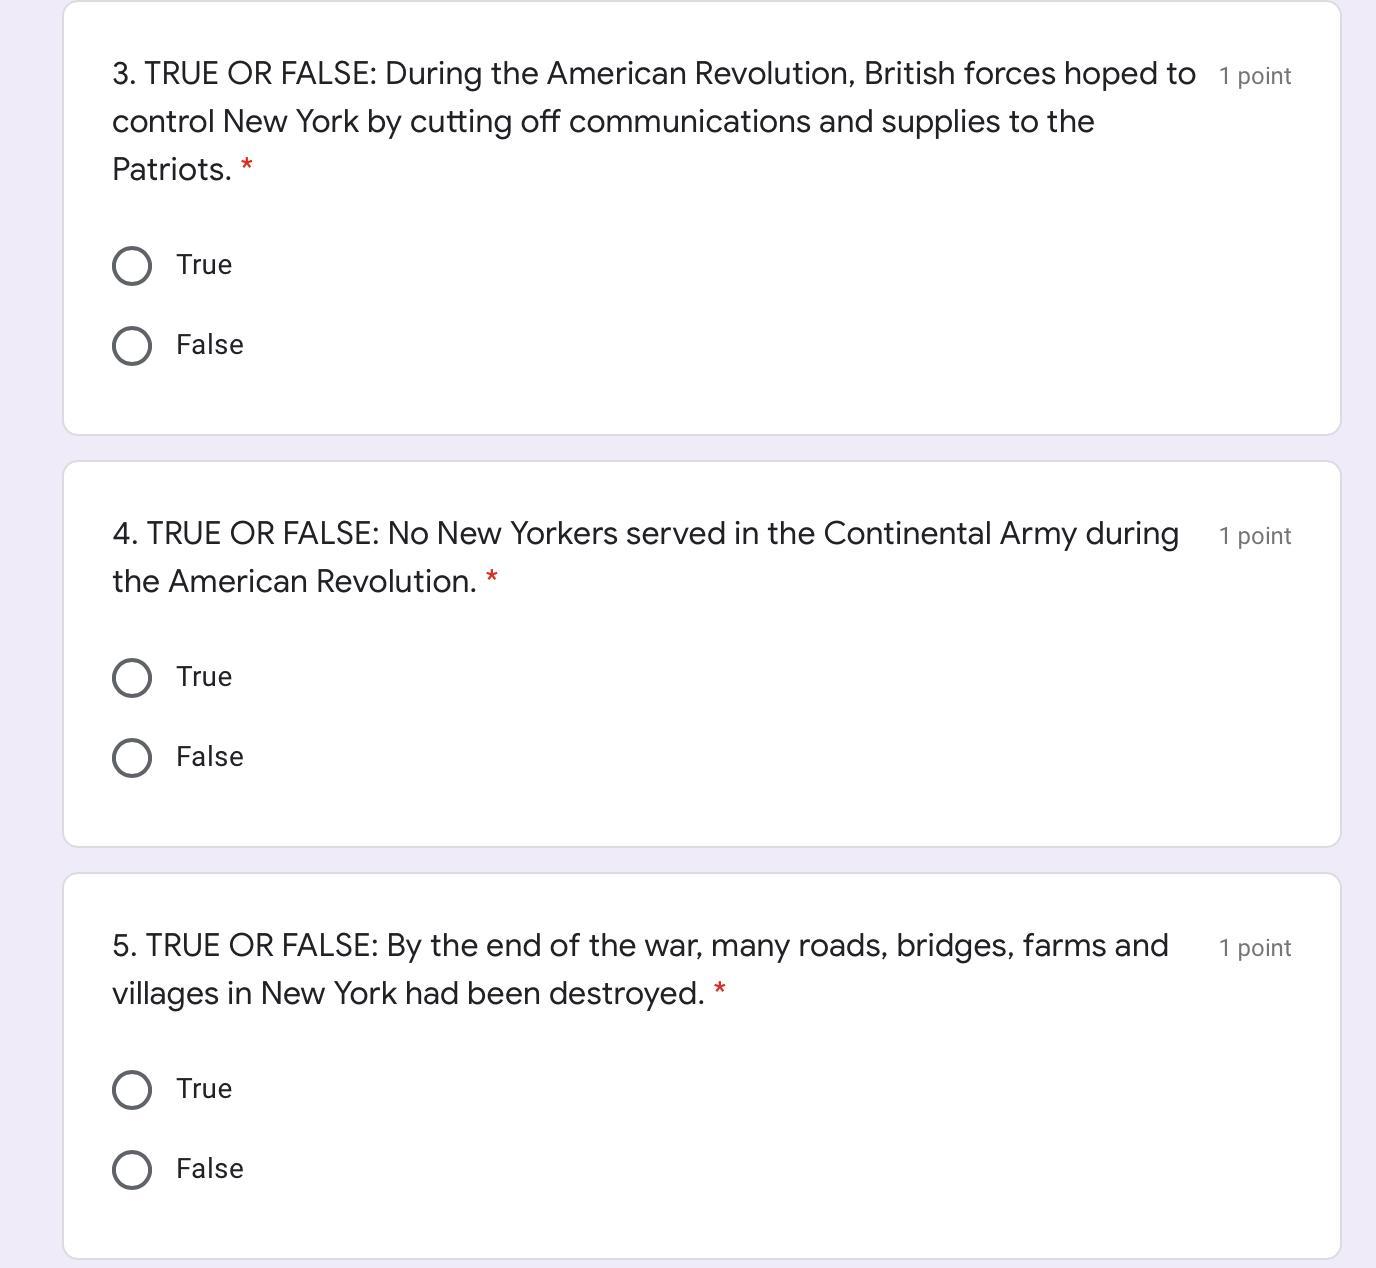Click the required asterisk after 'American Revolution.'
This screenshot has width=1376, height=1268.
pos(492,577)
